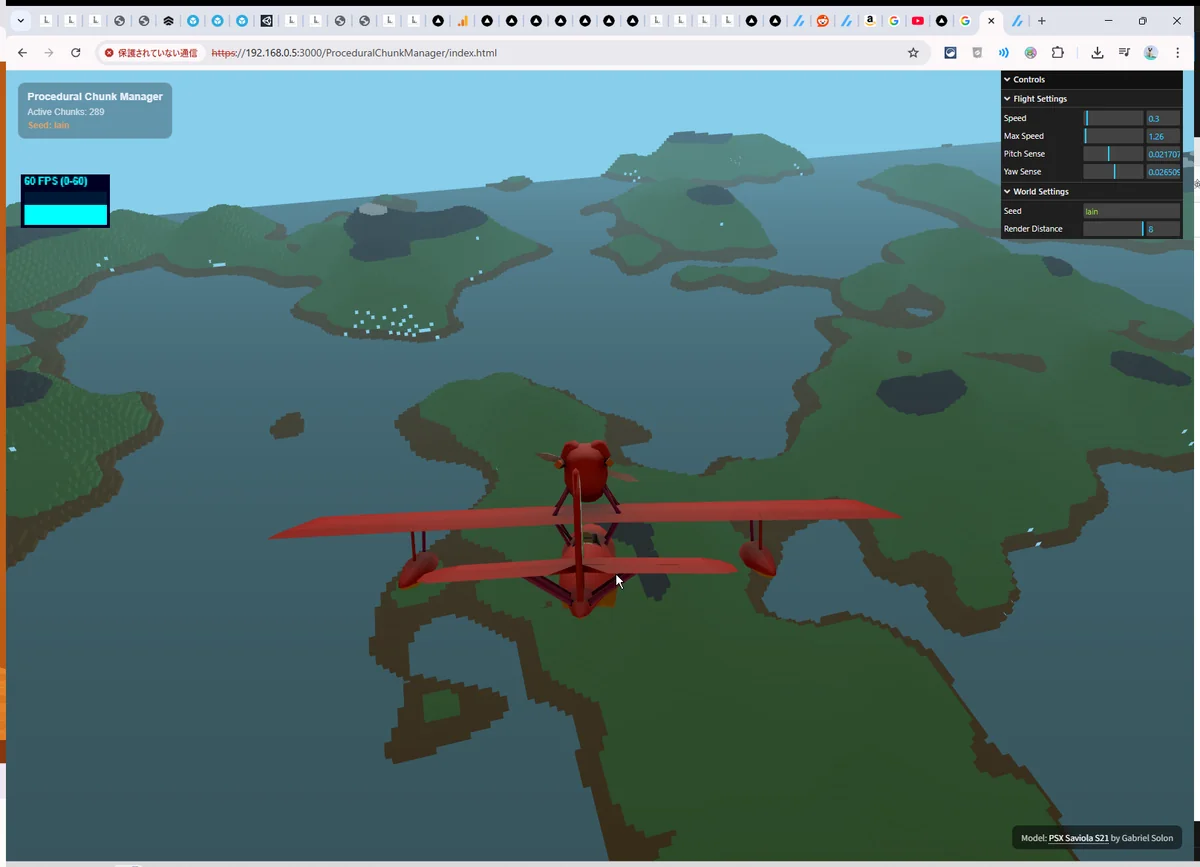This screenshot has width=1200, height=867.
Task: Click the not-secure connection warning badge
Action: coord(151,53)
